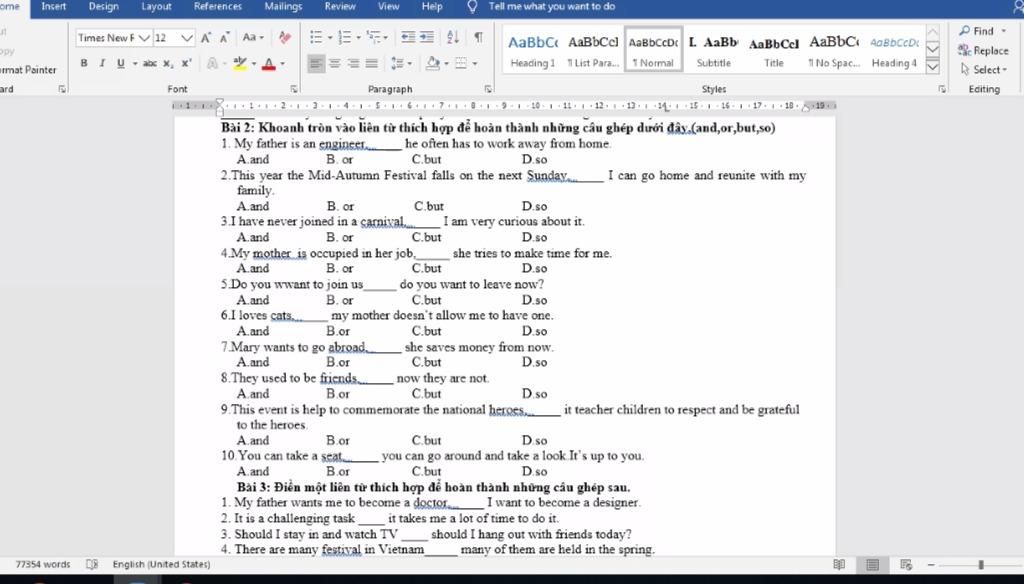This screenshot has height=584, width=1024.
Task: Toggle show paragraph marks
Action: [x=479, y=37]
